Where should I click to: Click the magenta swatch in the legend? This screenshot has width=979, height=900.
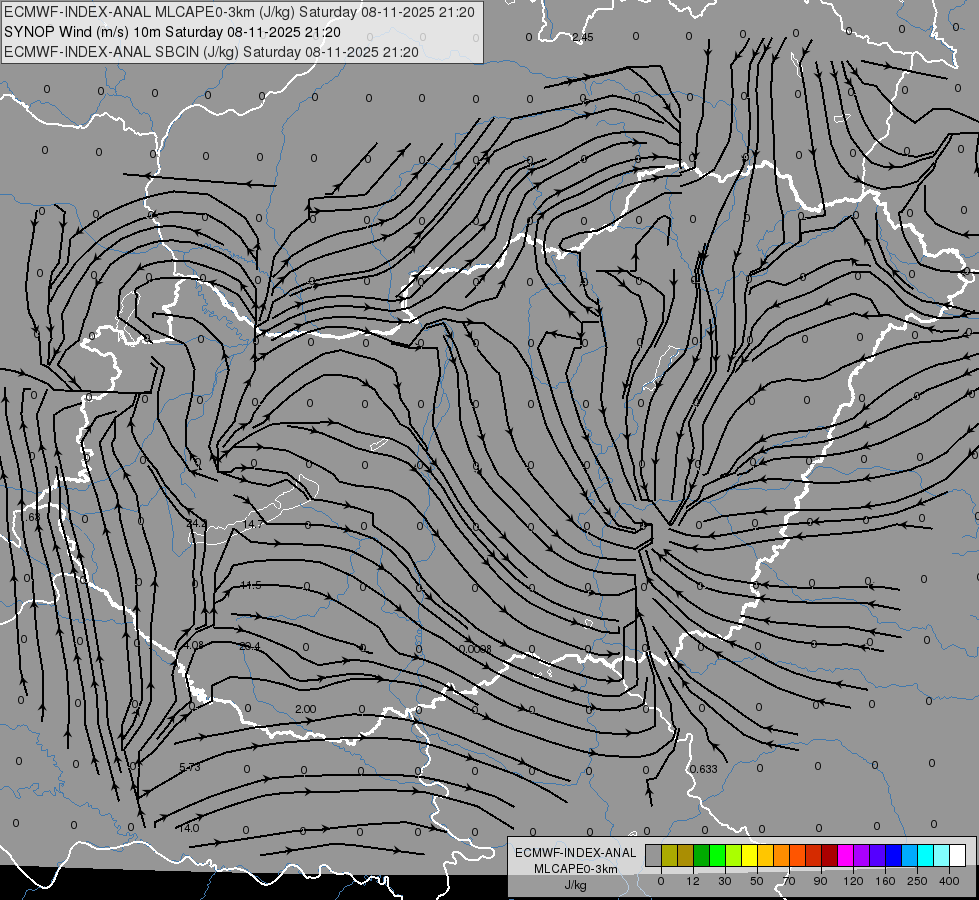[x=846, y=855]
